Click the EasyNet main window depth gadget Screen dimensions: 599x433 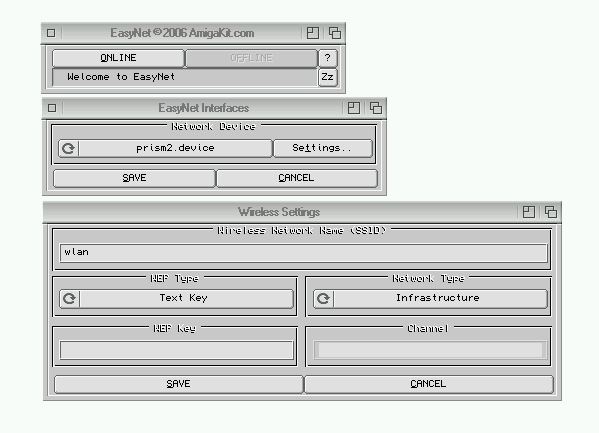pyautogui.click(x=335, y=33)
